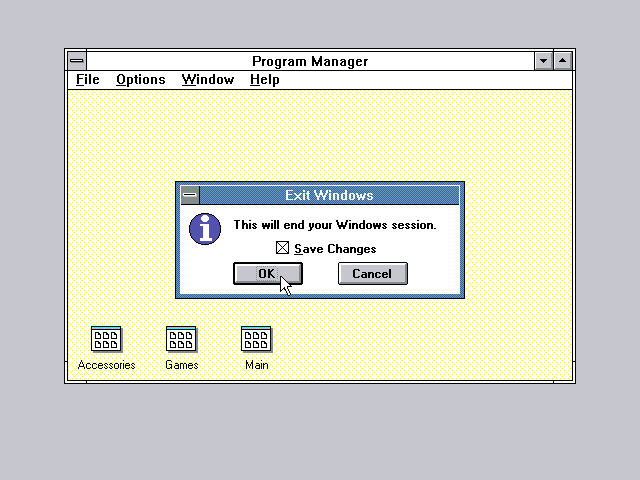Minimize Program Manager with the down arrow

[x=544, y=61]
